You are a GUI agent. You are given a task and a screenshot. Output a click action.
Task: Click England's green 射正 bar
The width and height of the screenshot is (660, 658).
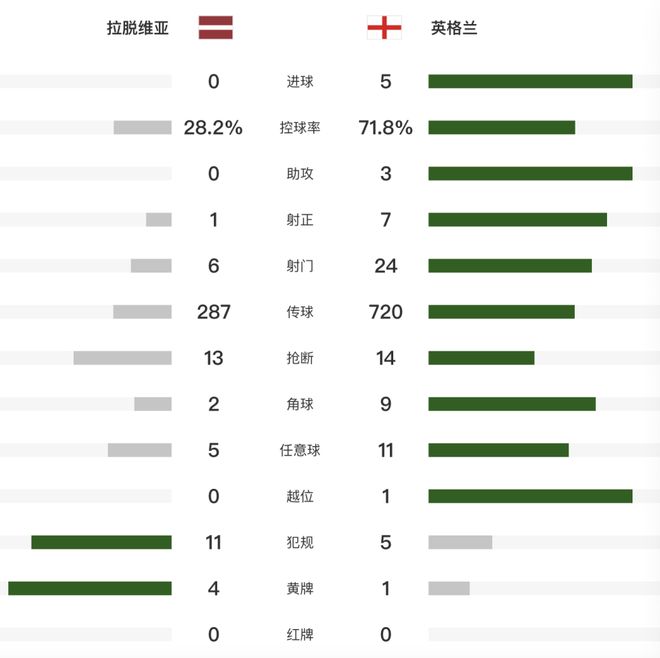pos(517,220)
